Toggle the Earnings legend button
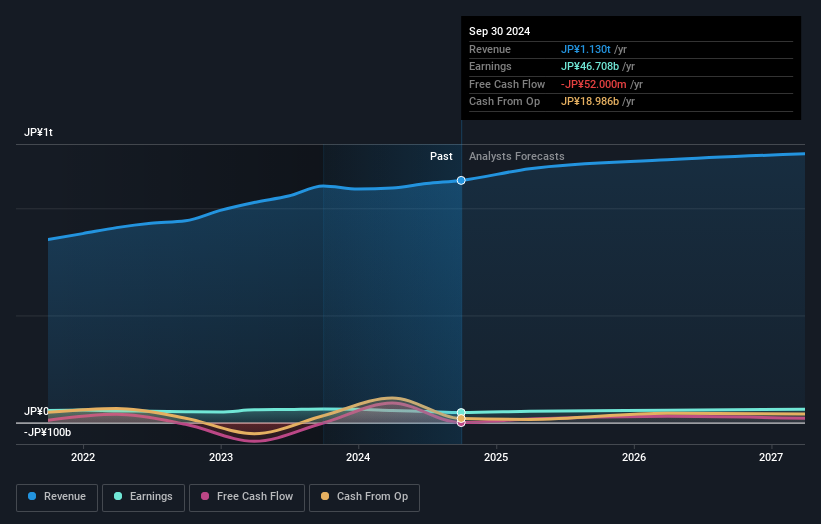Image resolution: width=821 pixels, height=524 pixels. [143, 497]
